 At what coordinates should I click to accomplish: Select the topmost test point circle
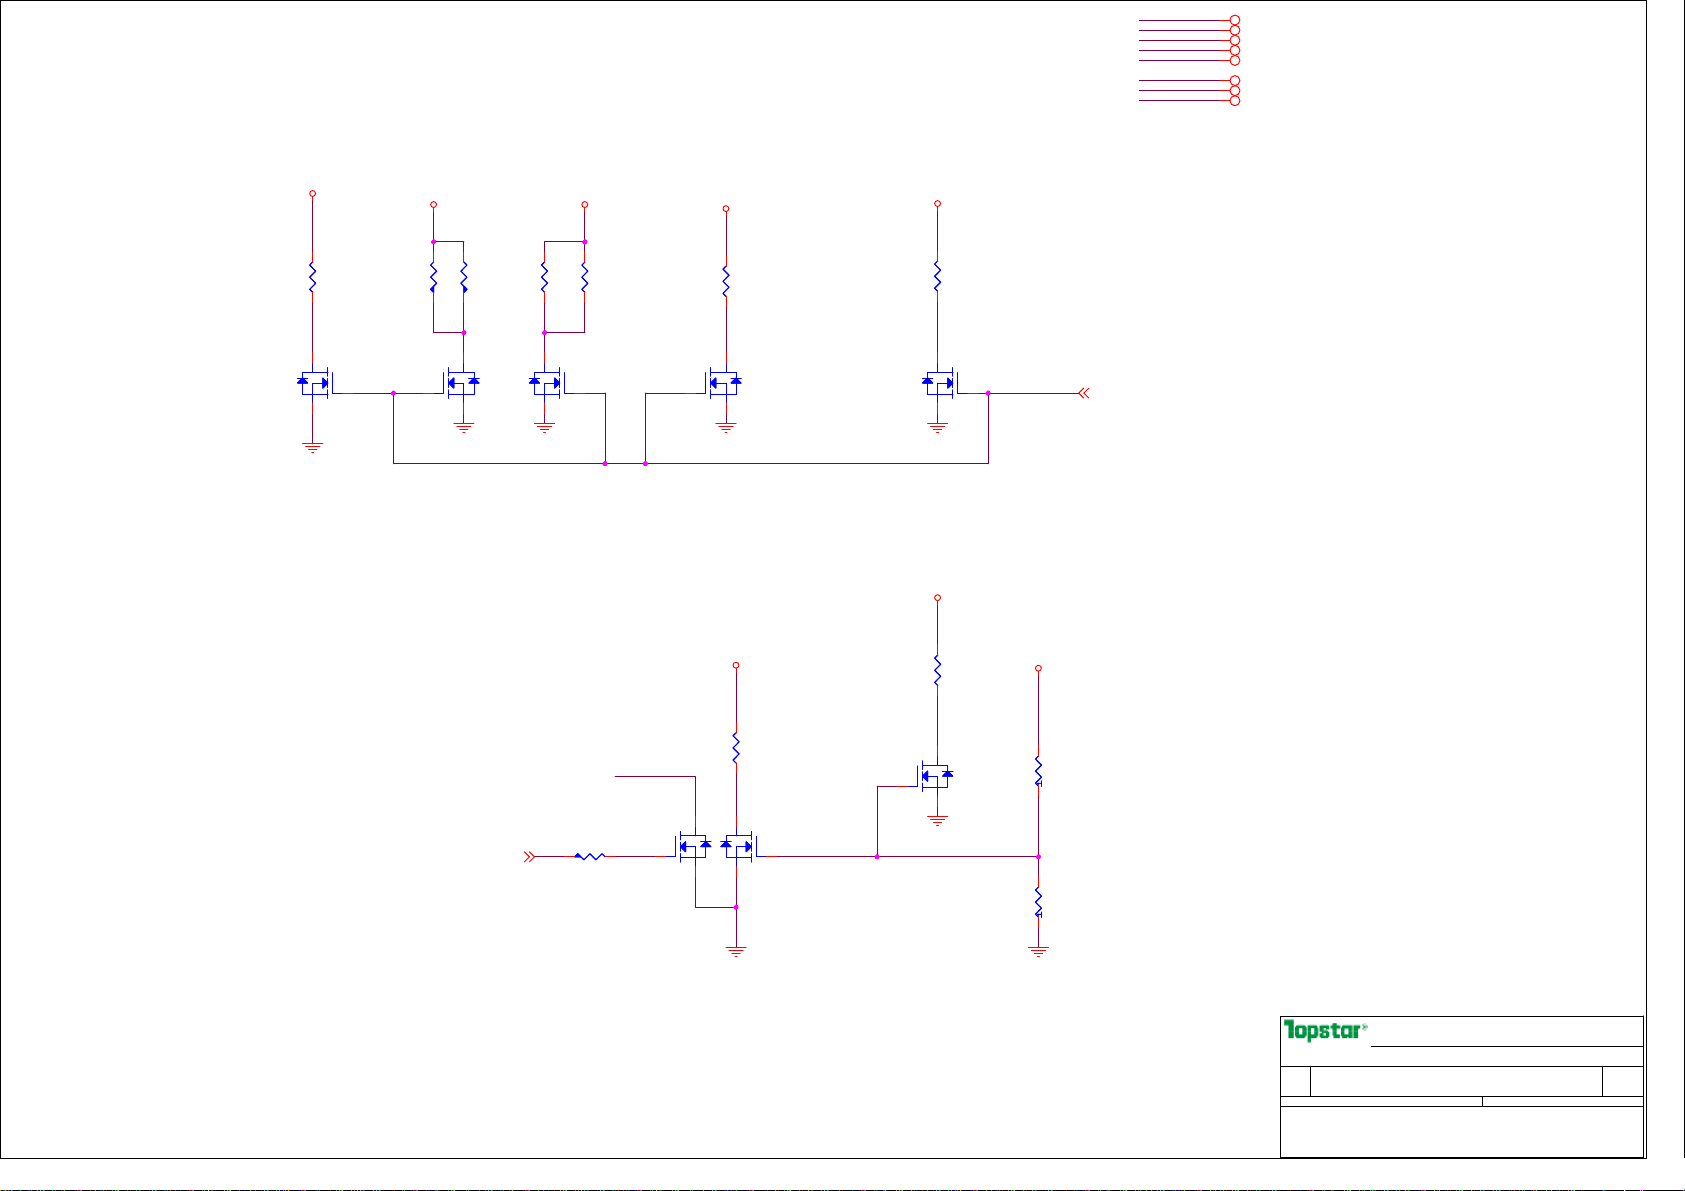click(x=1235, y=20)
